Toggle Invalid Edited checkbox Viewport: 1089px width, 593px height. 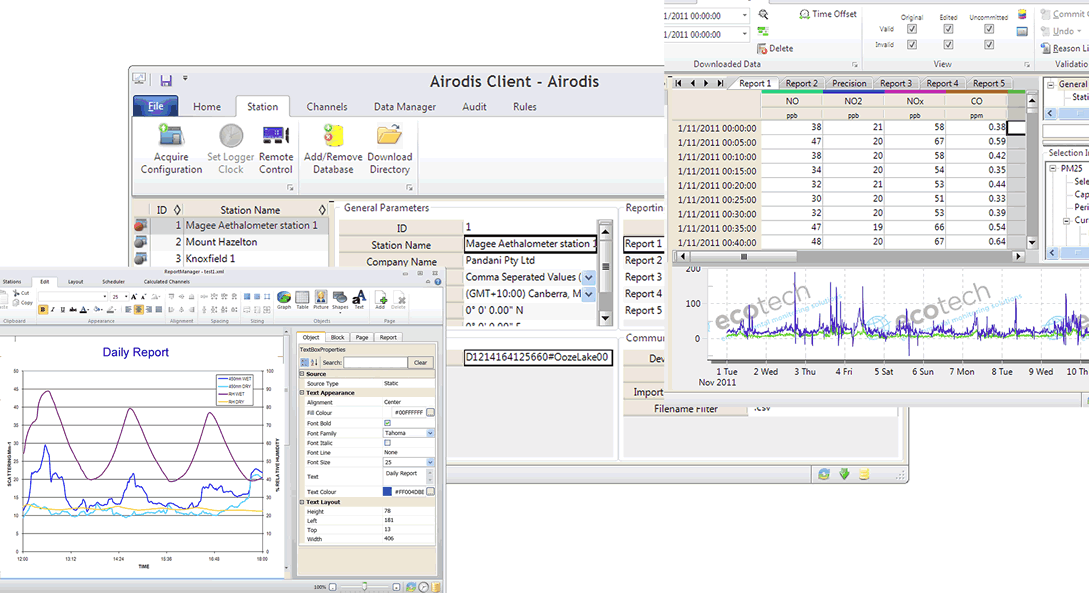coord(948,44)
